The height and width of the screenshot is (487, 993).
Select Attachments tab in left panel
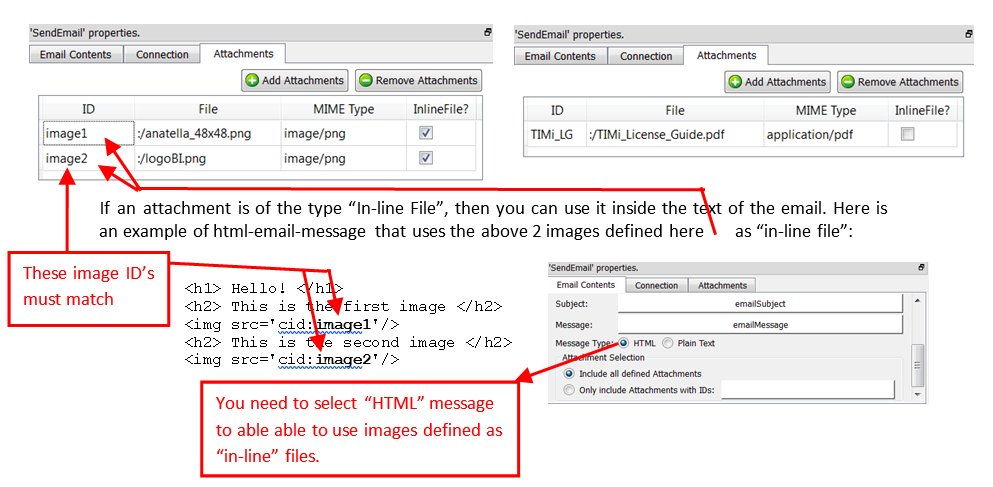coord(243,53)
